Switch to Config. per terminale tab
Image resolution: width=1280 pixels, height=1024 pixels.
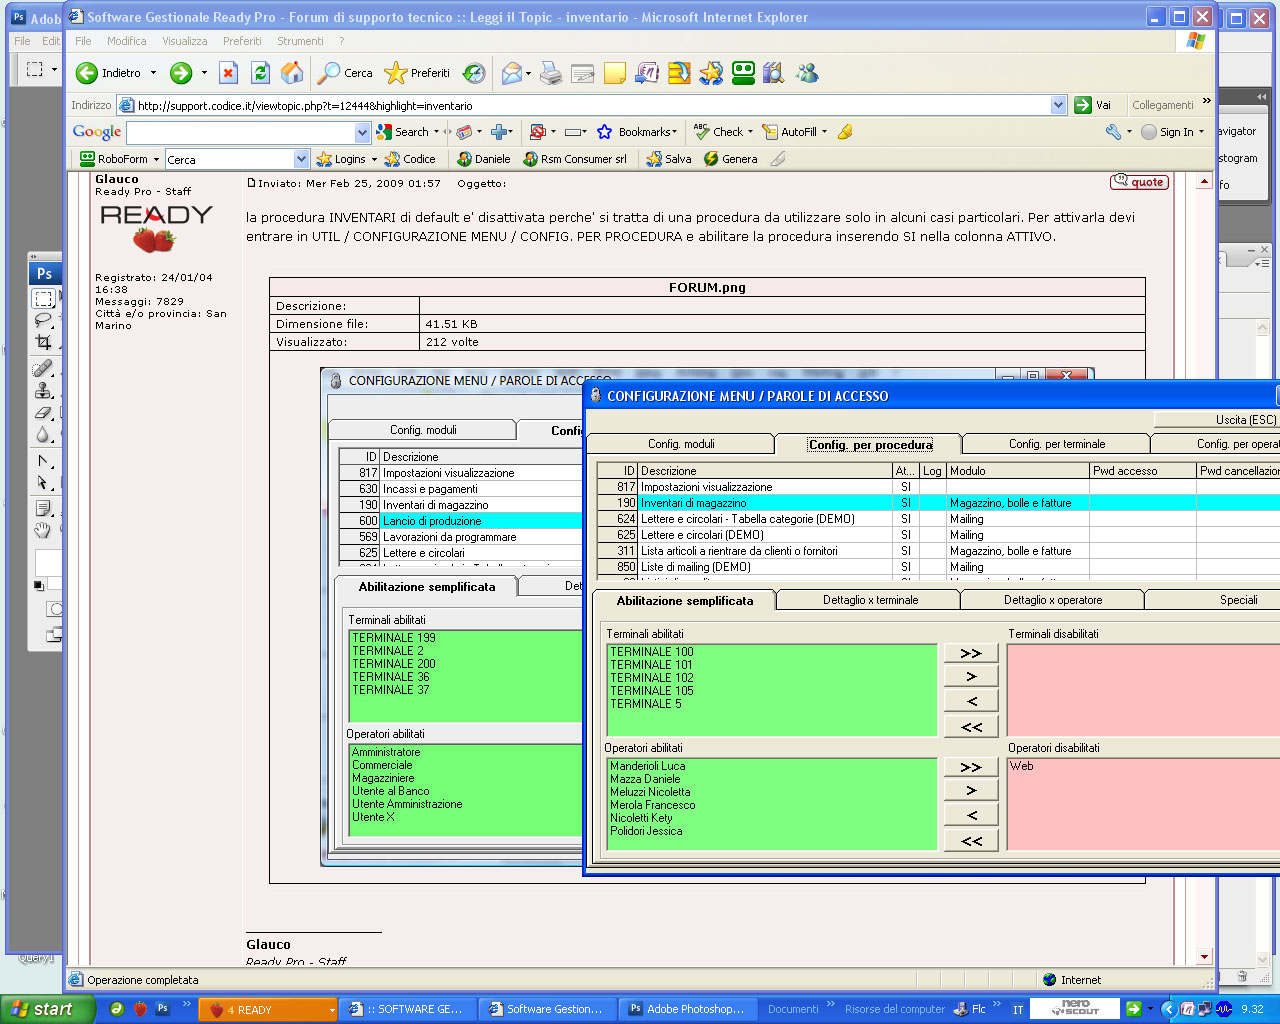[x=1056, y=444]
